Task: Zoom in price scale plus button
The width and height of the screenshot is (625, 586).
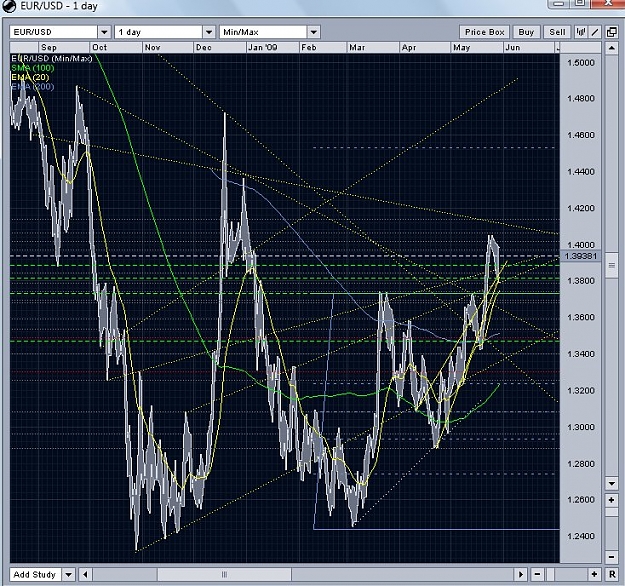Action: tap(611, 499)
